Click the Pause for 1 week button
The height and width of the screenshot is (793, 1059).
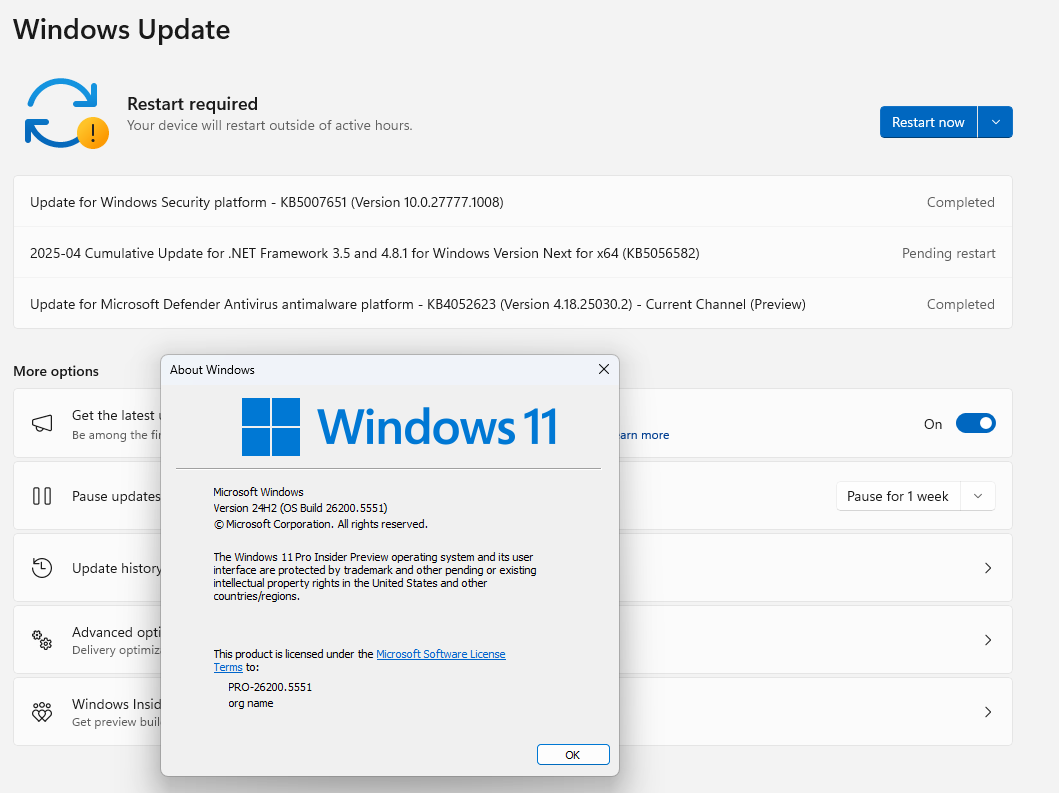[x=898, y=496]
